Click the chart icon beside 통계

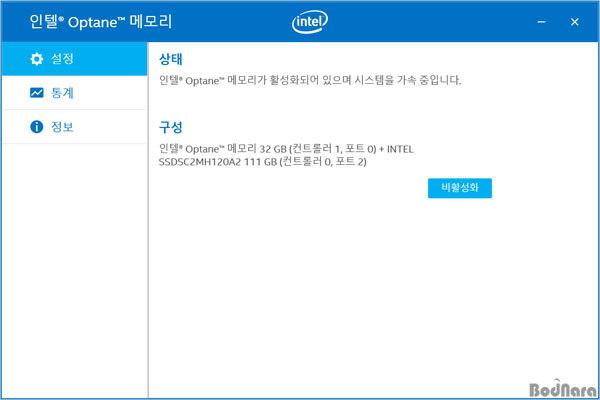tap(37, 93)
